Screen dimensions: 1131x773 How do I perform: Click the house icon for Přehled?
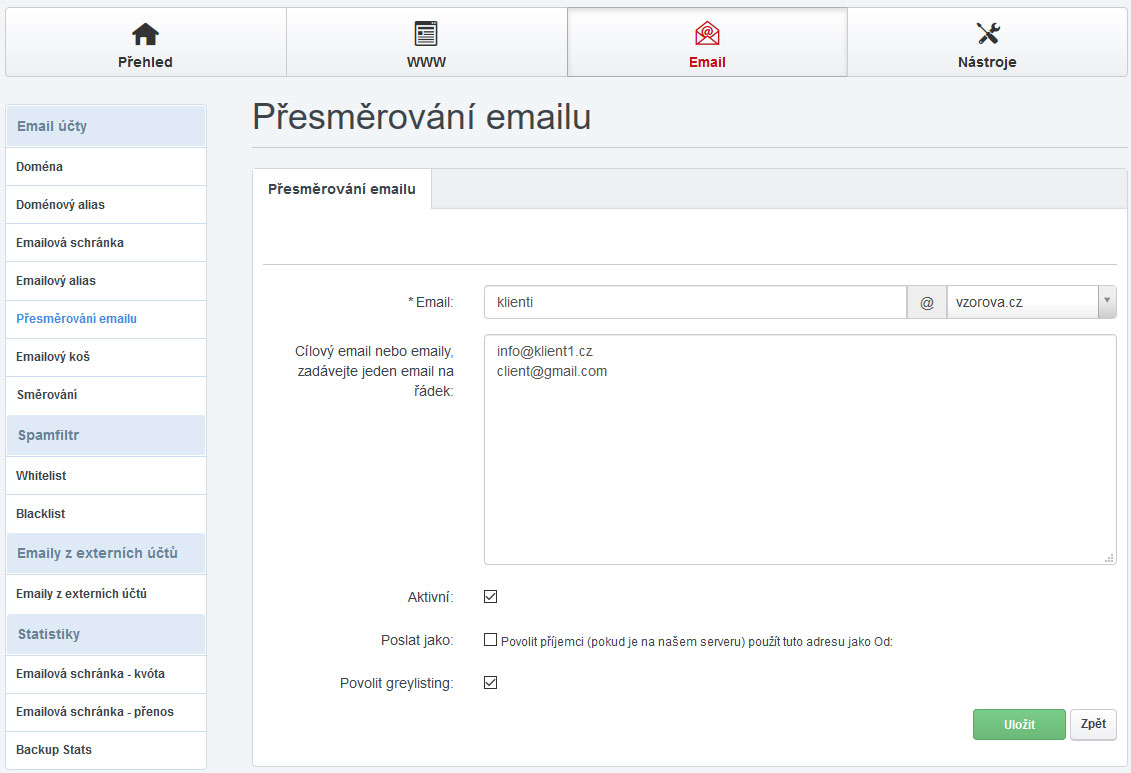coord(145,34)
